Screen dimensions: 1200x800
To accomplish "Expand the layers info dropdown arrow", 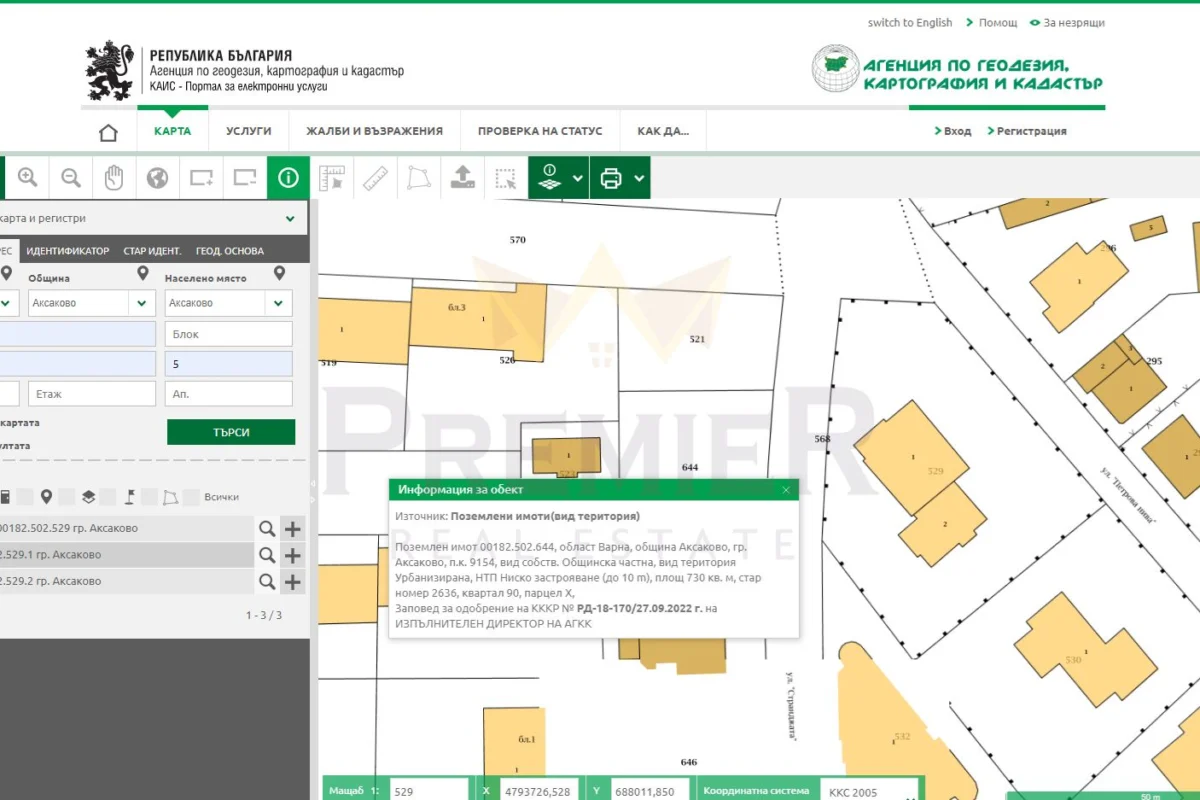I will 578,179.
